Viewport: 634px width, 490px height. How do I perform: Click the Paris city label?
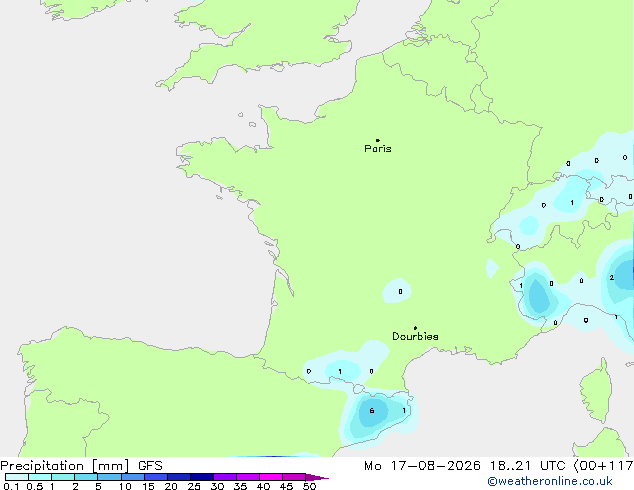click(378, 149)
